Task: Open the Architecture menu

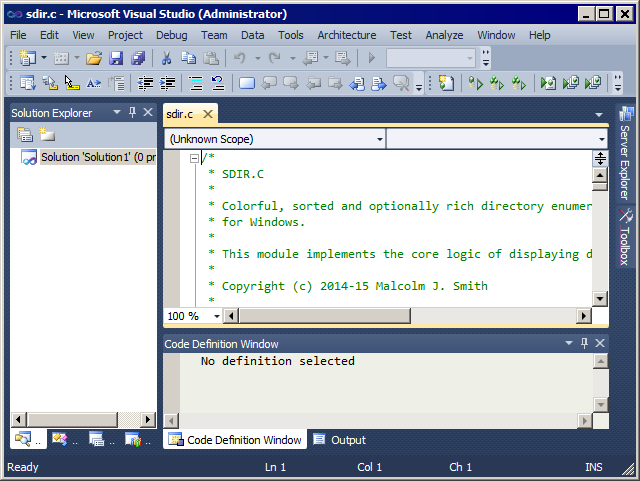Action: (x=347, y=35)
